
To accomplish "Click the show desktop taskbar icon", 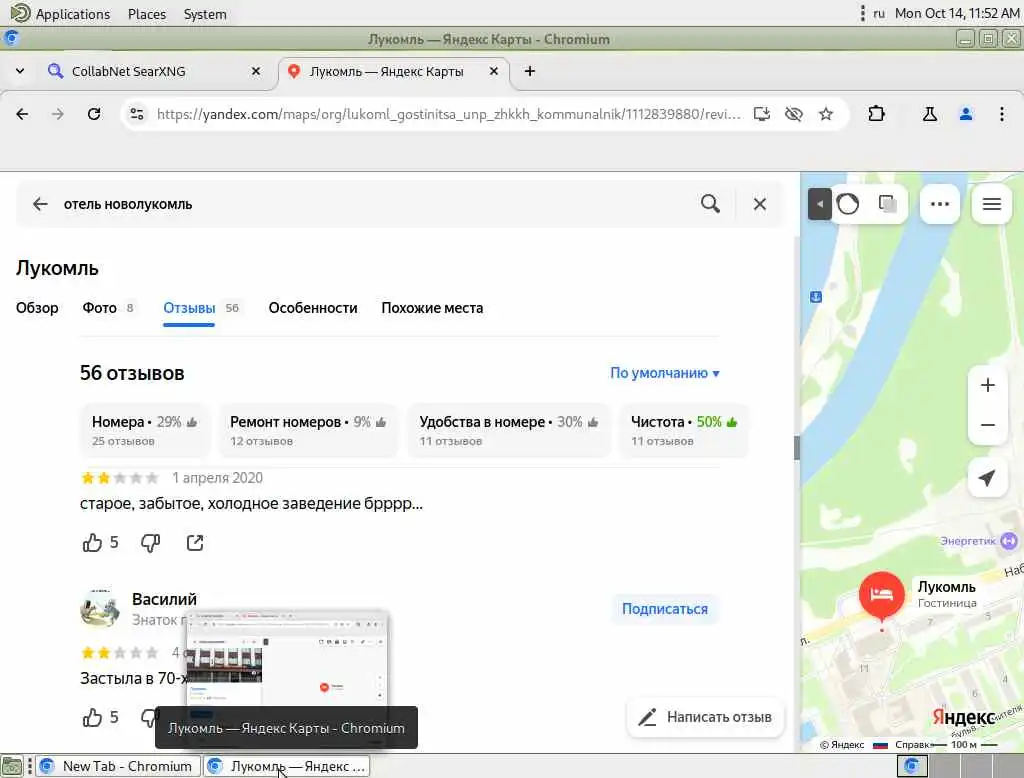I will pos(11,766).
